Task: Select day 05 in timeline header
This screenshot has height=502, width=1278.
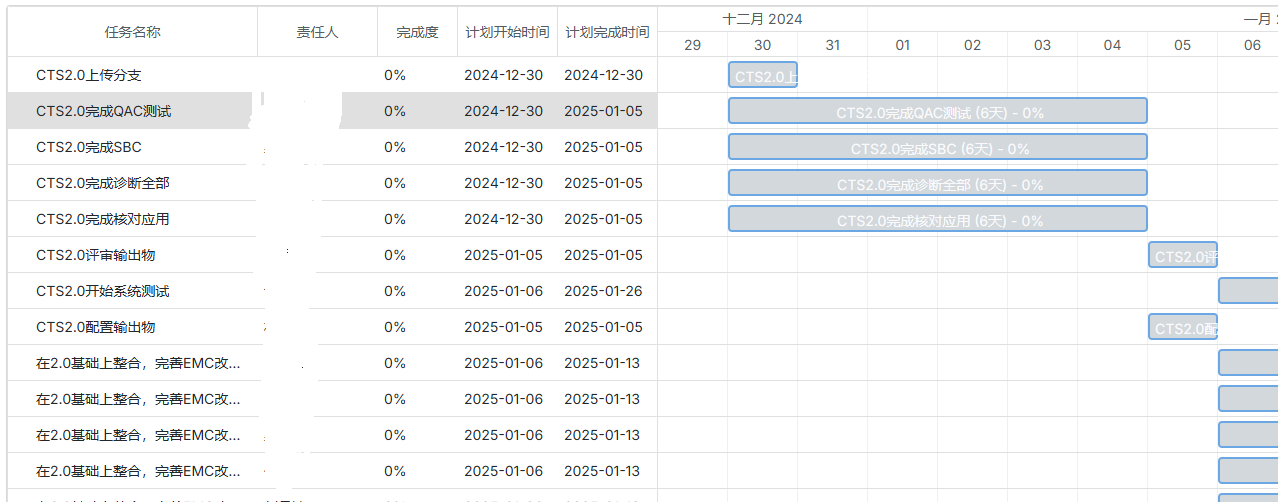Action: pos(1182,45)
